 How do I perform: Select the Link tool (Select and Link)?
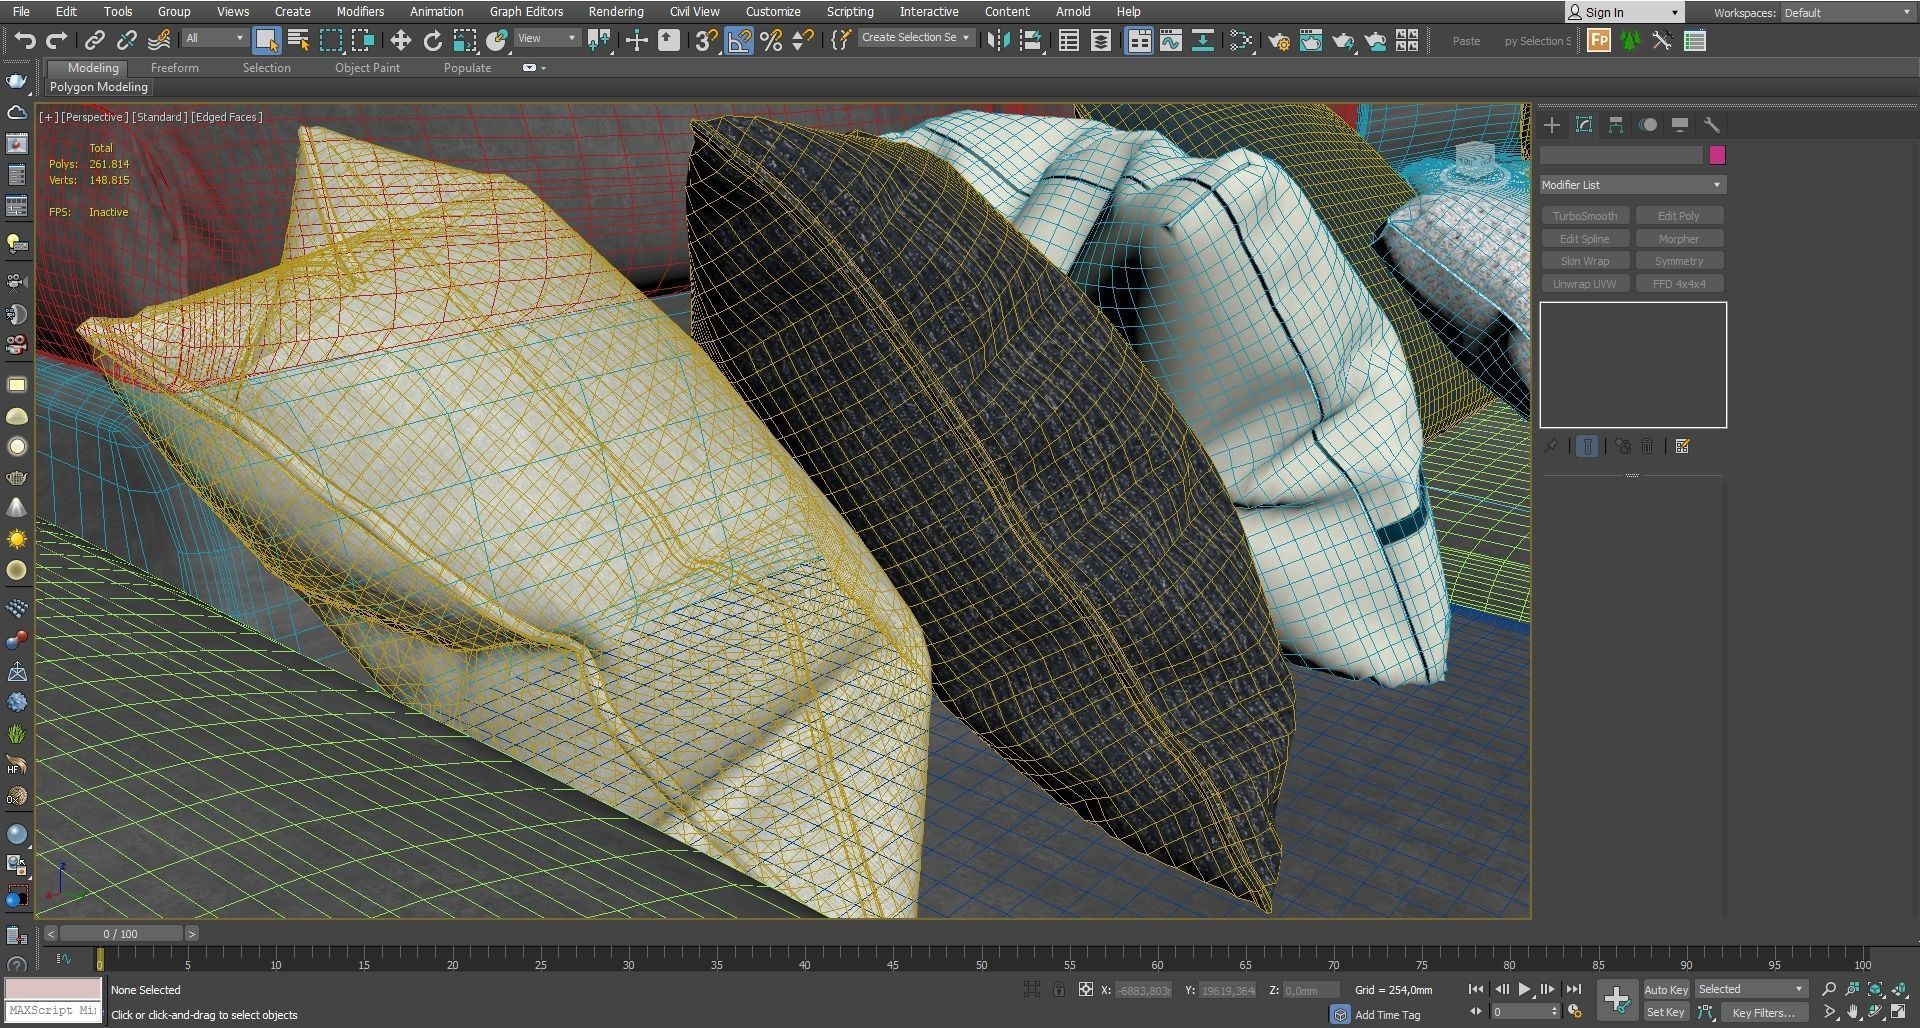click(x=94, y=40)
